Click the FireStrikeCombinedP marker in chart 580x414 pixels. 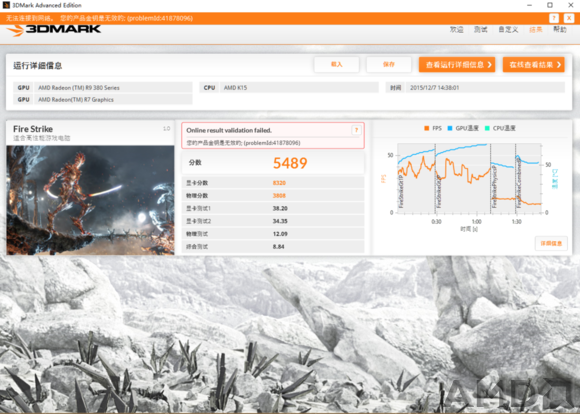click(519, 184)
